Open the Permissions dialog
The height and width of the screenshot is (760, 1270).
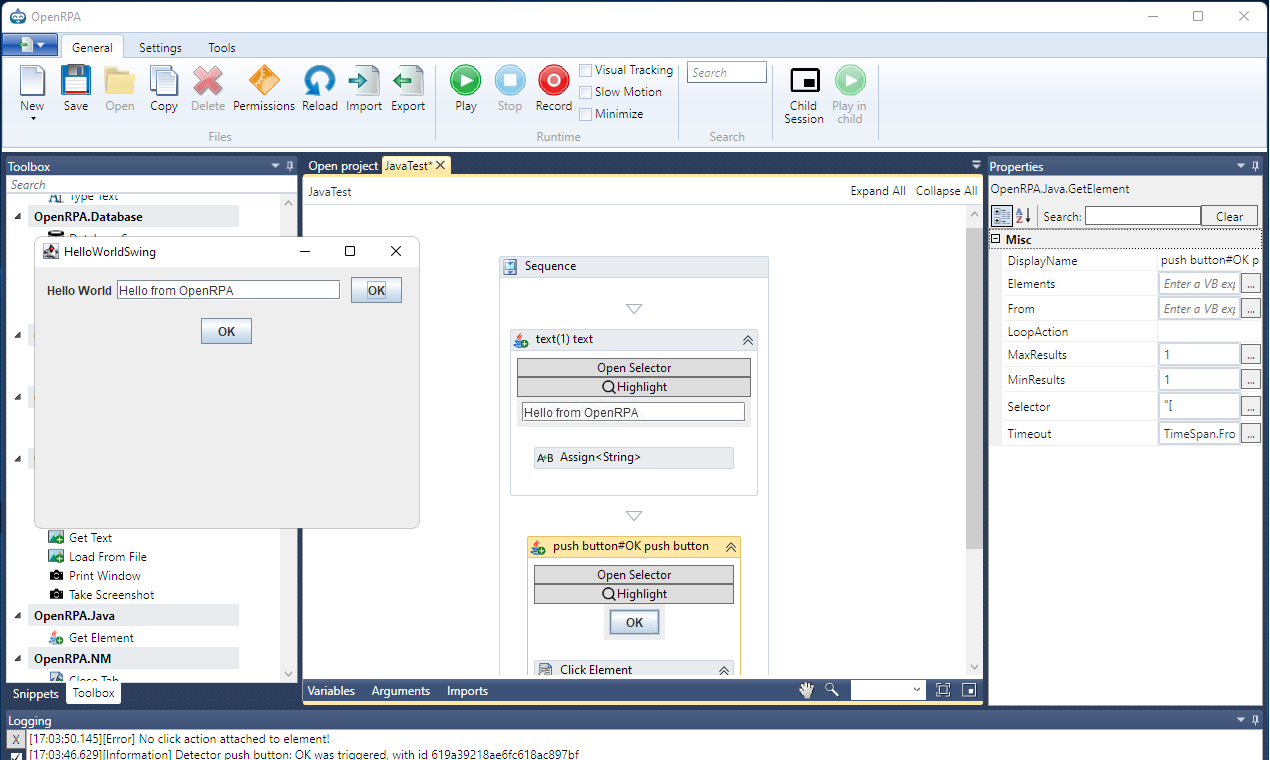[264, 89]
